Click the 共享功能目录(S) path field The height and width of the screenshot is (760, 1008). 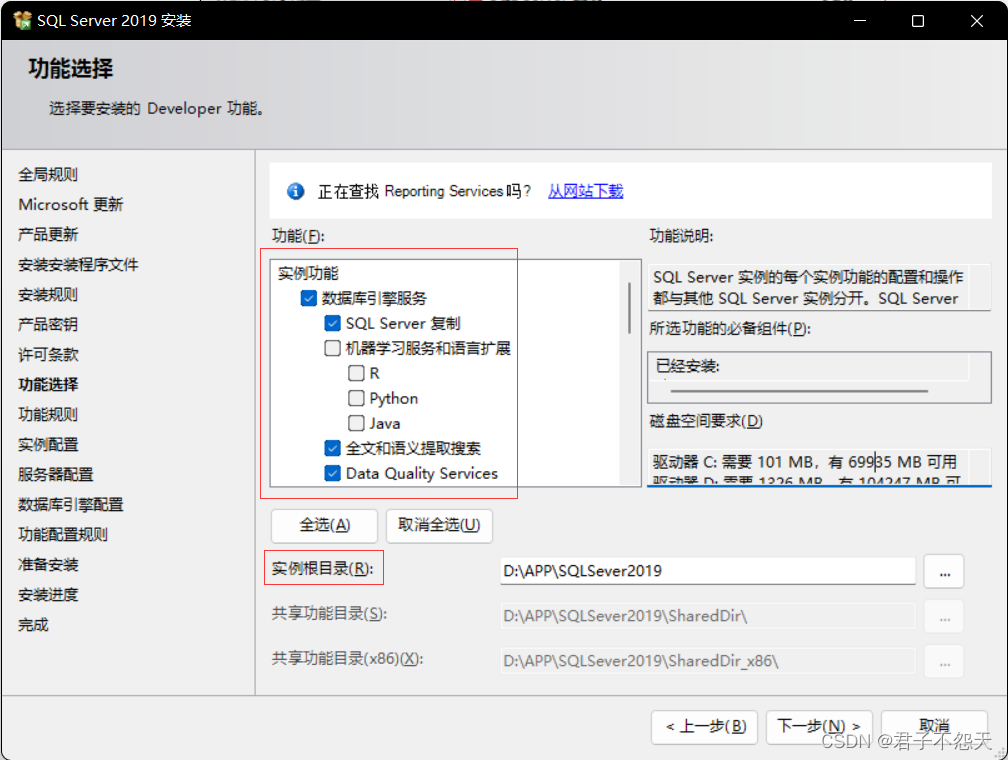[708, 616]
